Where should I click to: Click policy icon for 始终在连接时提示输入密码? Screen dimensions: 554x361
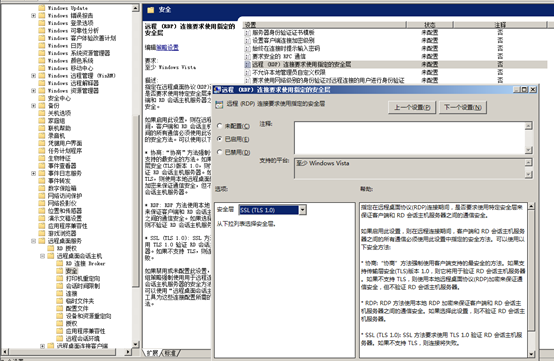[x=248, y=48]
